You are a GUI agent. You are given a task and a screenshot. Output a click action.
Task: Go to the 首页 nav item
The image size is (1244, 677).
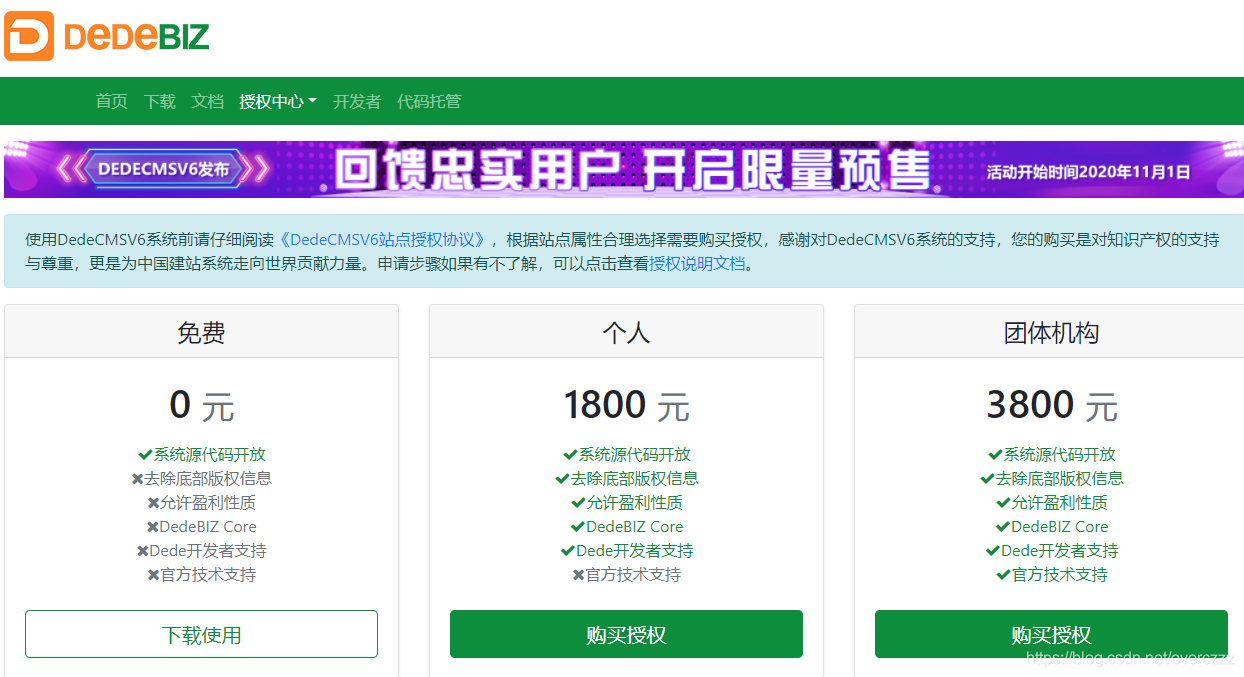pyautogui.click(x=112, y=101)
